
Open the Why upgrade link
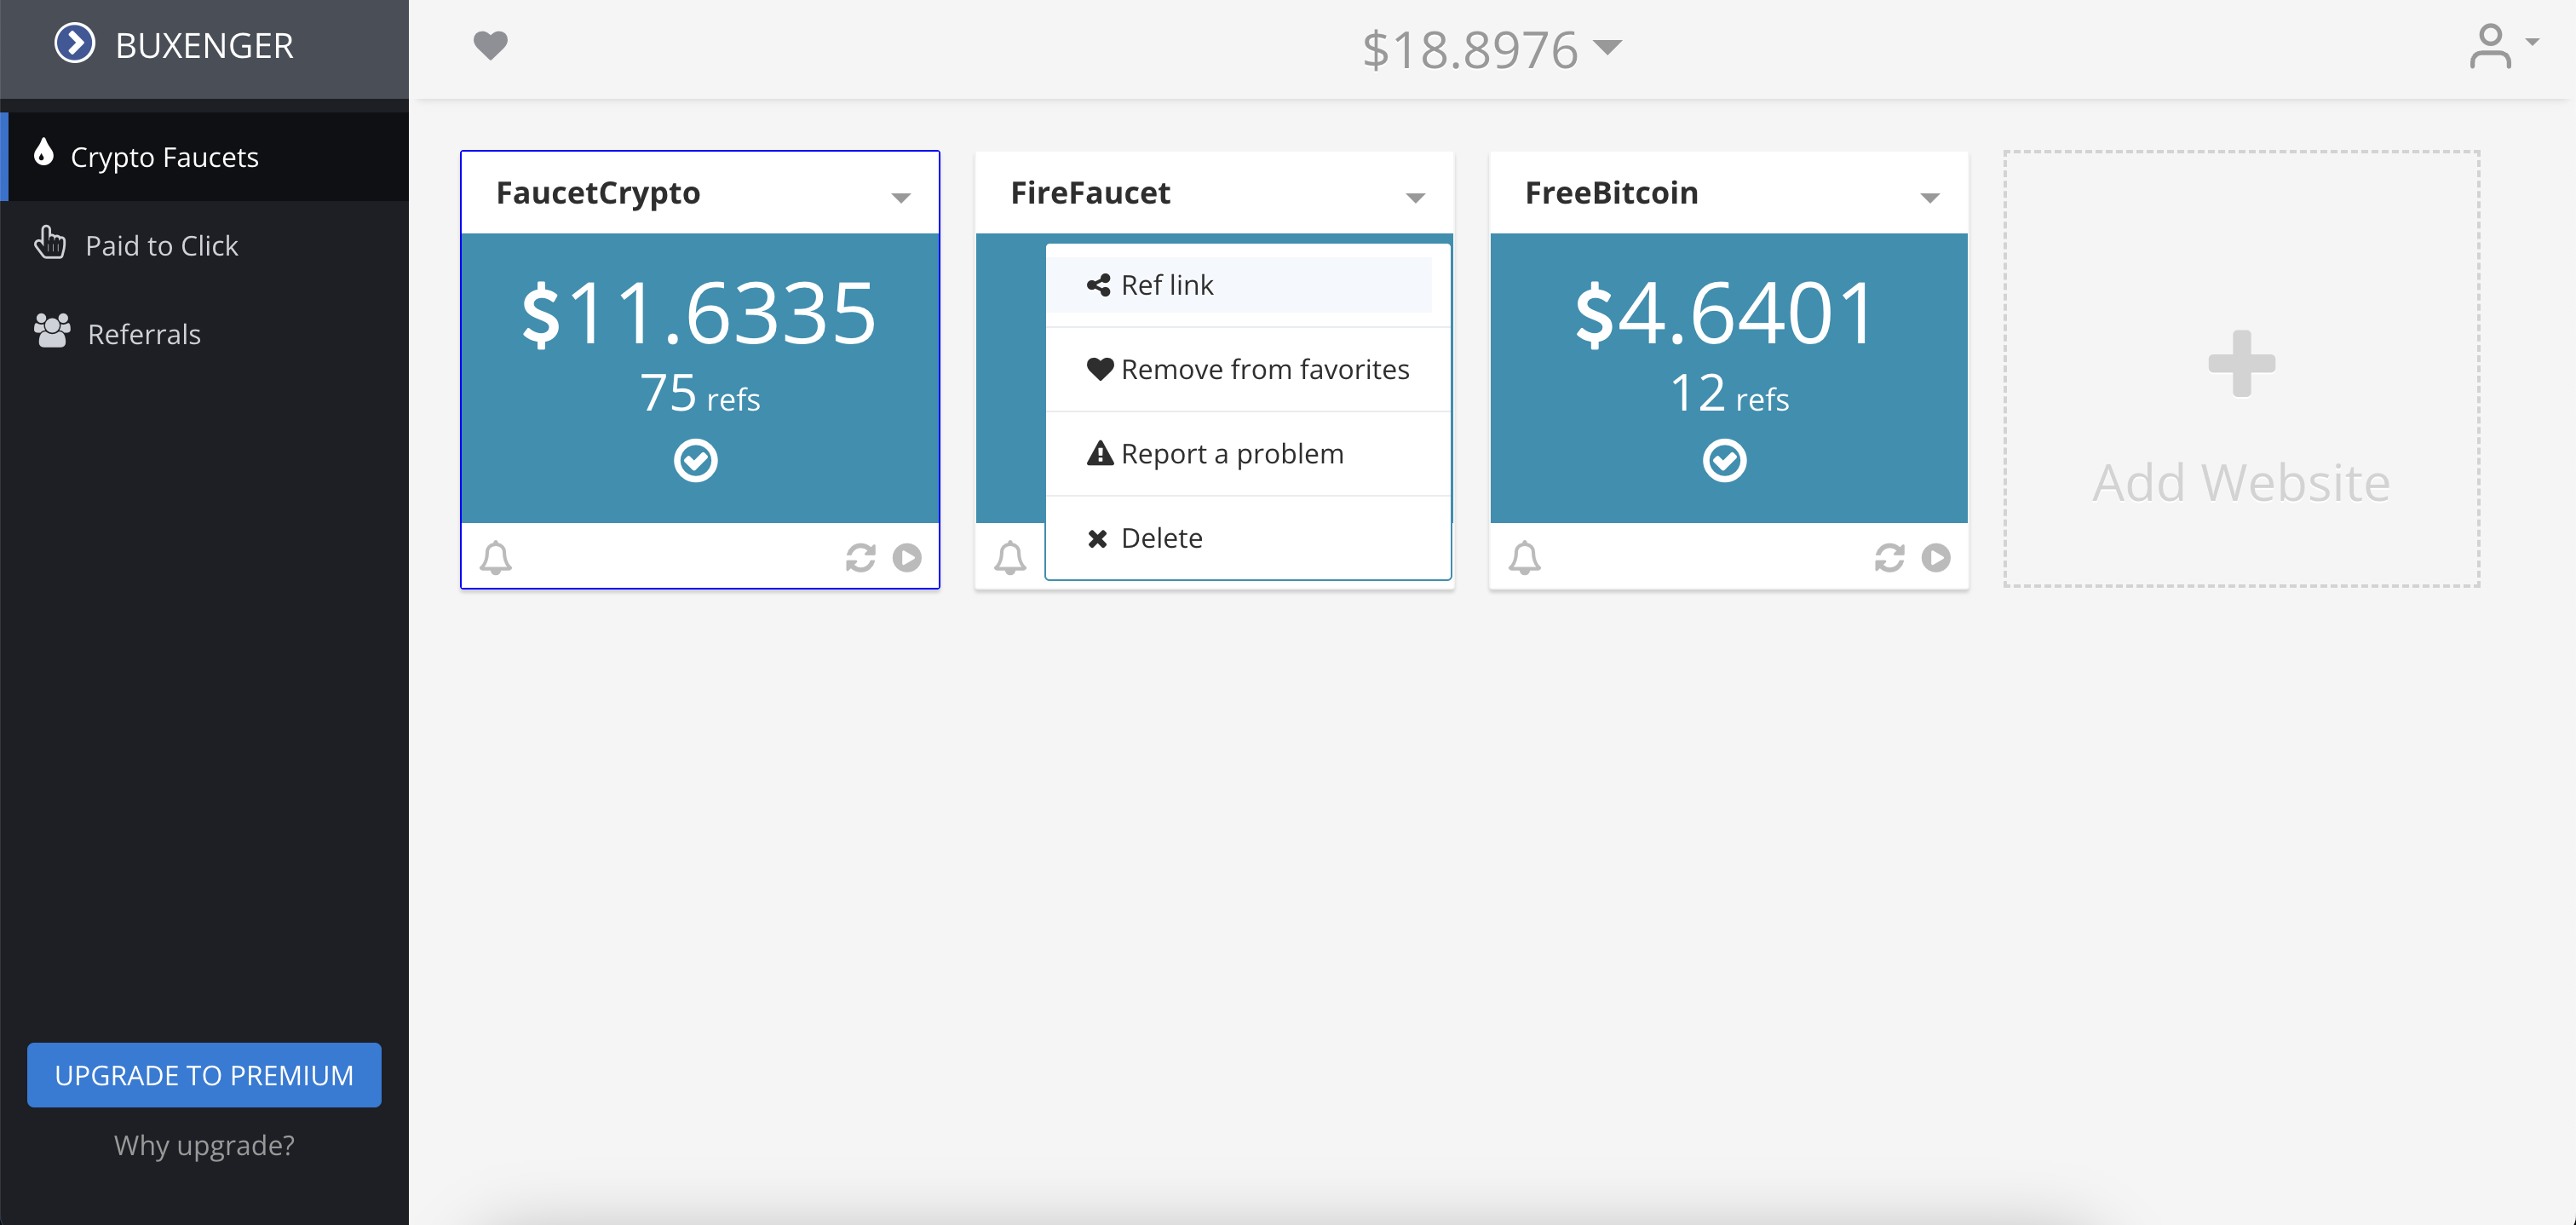(x=203, y=1145)
